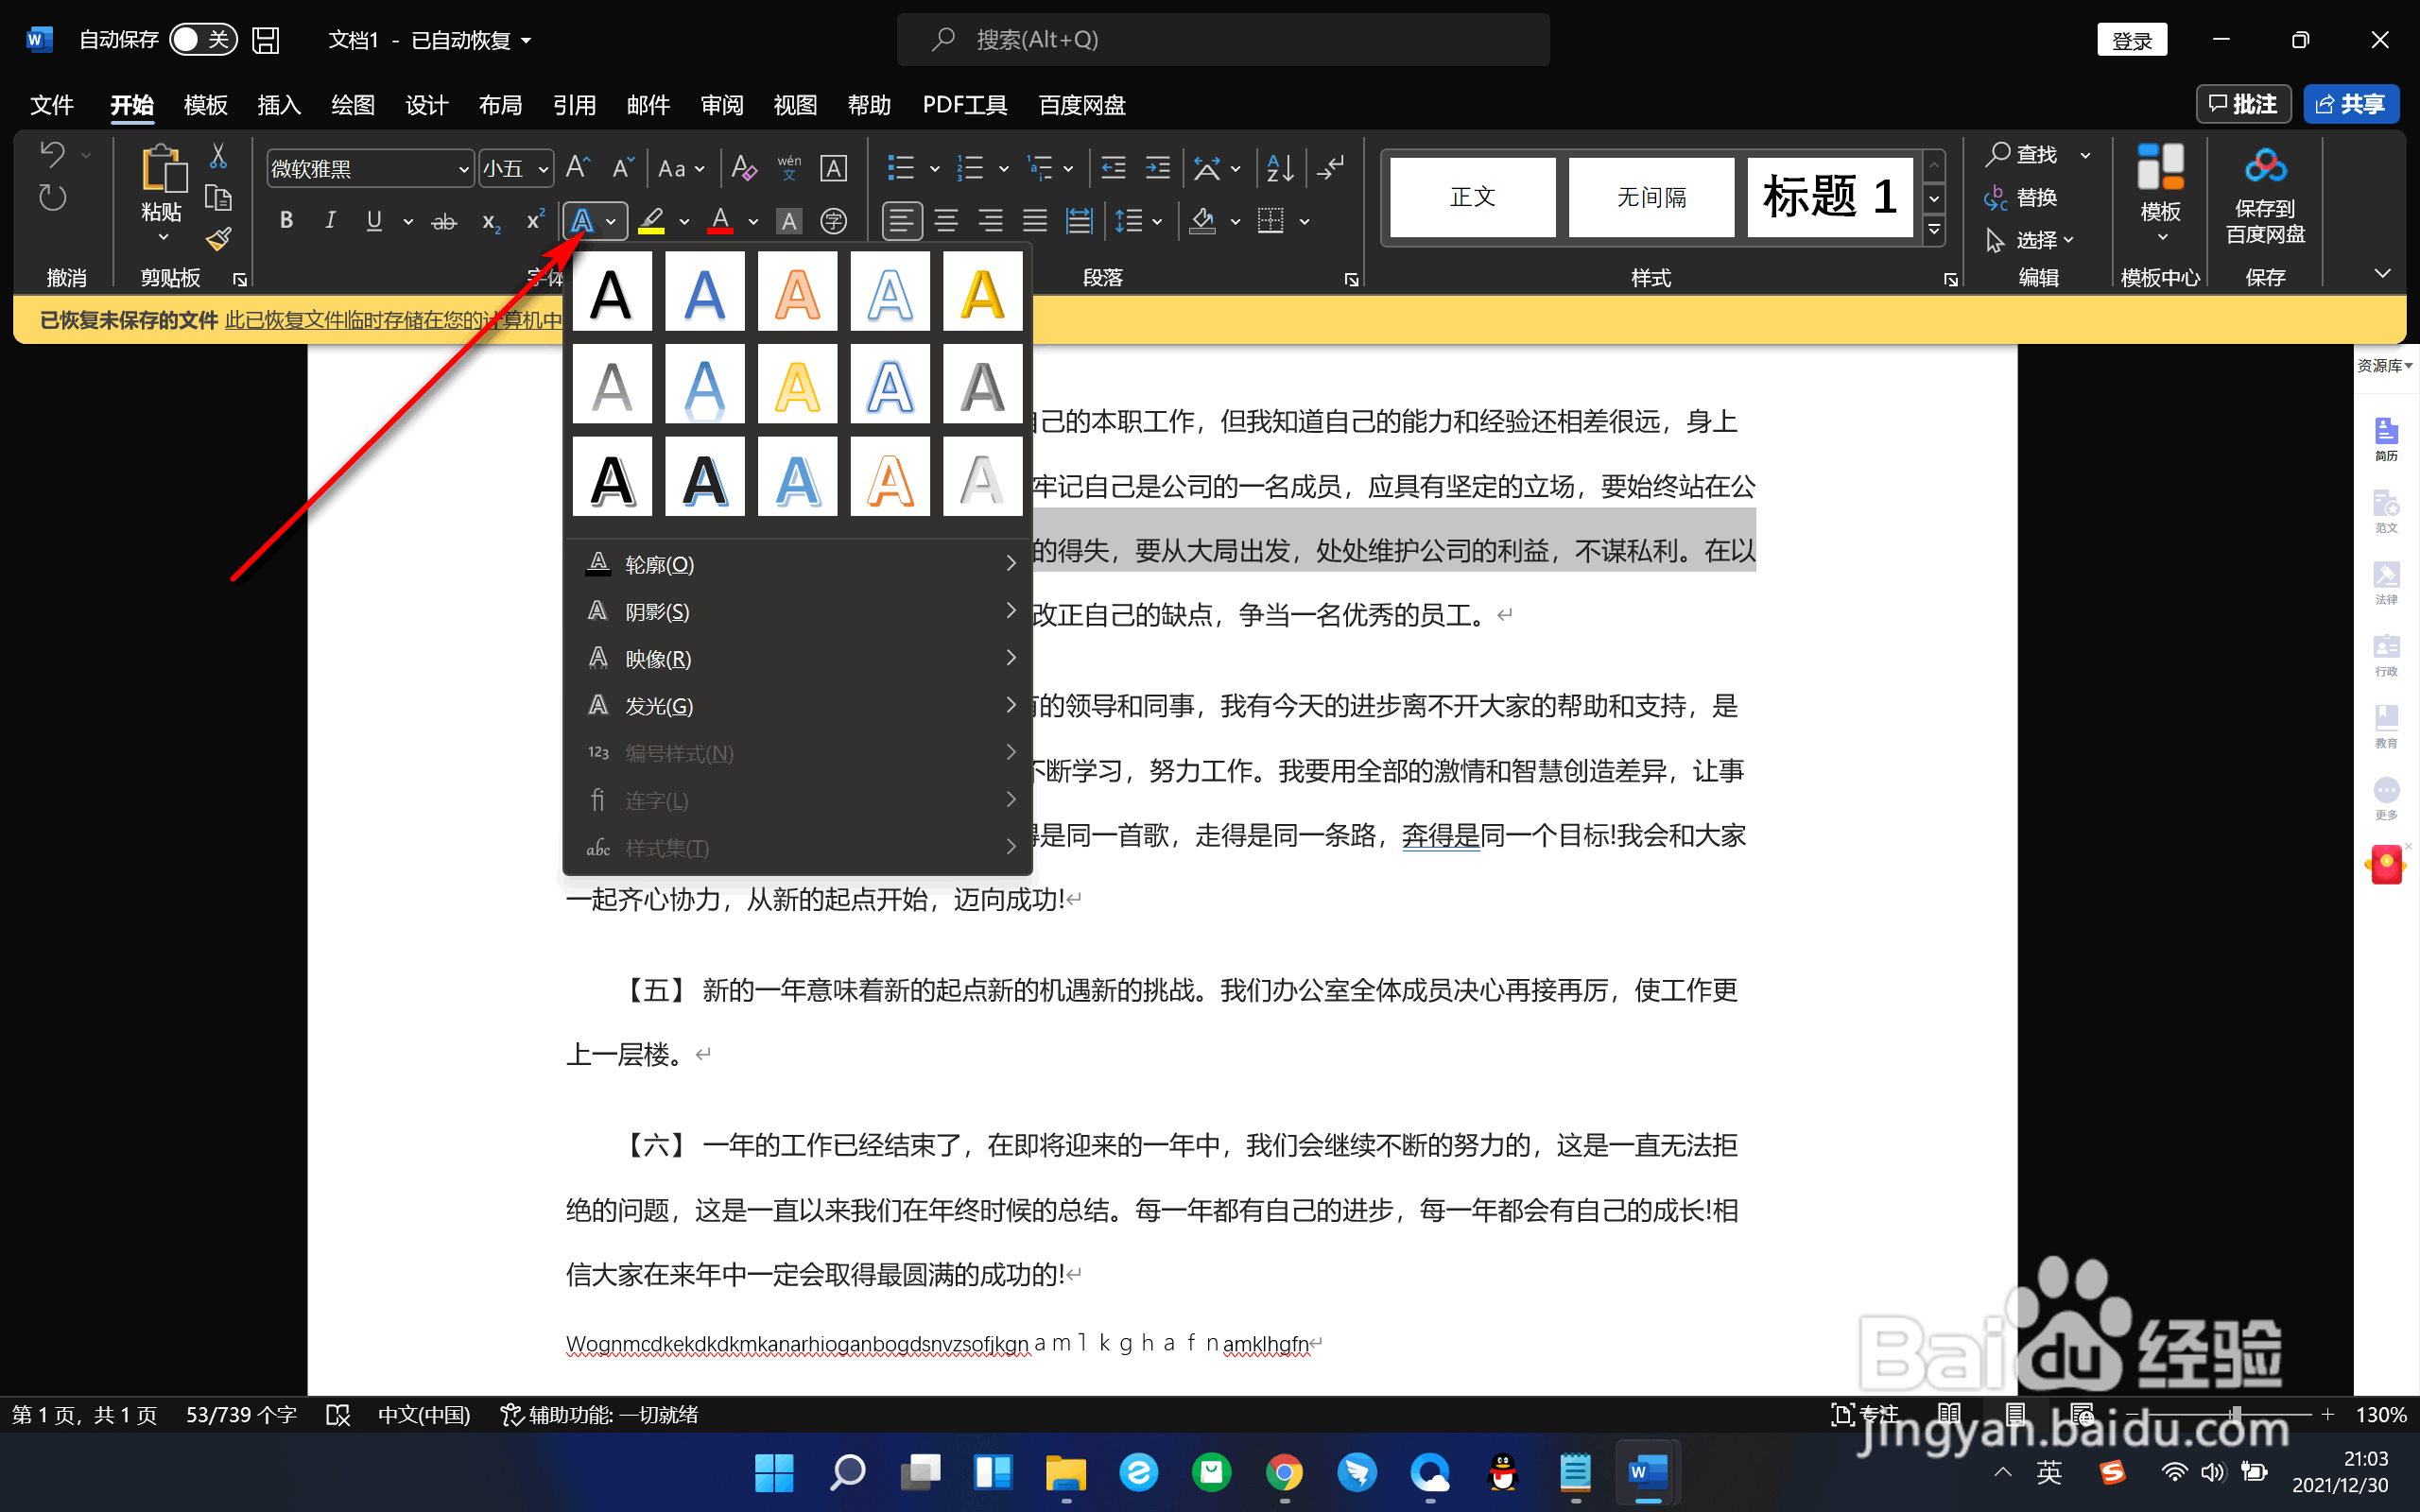The image size is (2420, 1512).
Task: Click Decrease indent icon
Action: tap(1113, 168)
